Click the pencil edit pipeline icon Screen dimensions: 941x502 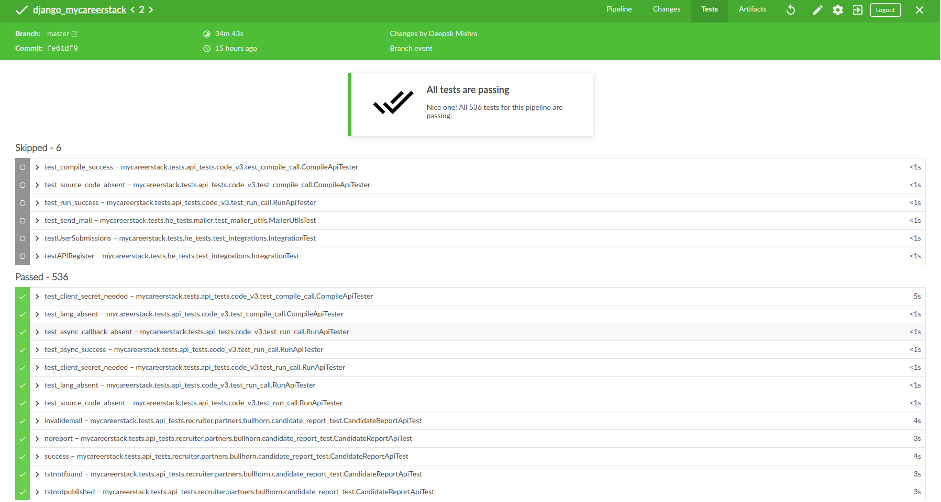(817, 10)
